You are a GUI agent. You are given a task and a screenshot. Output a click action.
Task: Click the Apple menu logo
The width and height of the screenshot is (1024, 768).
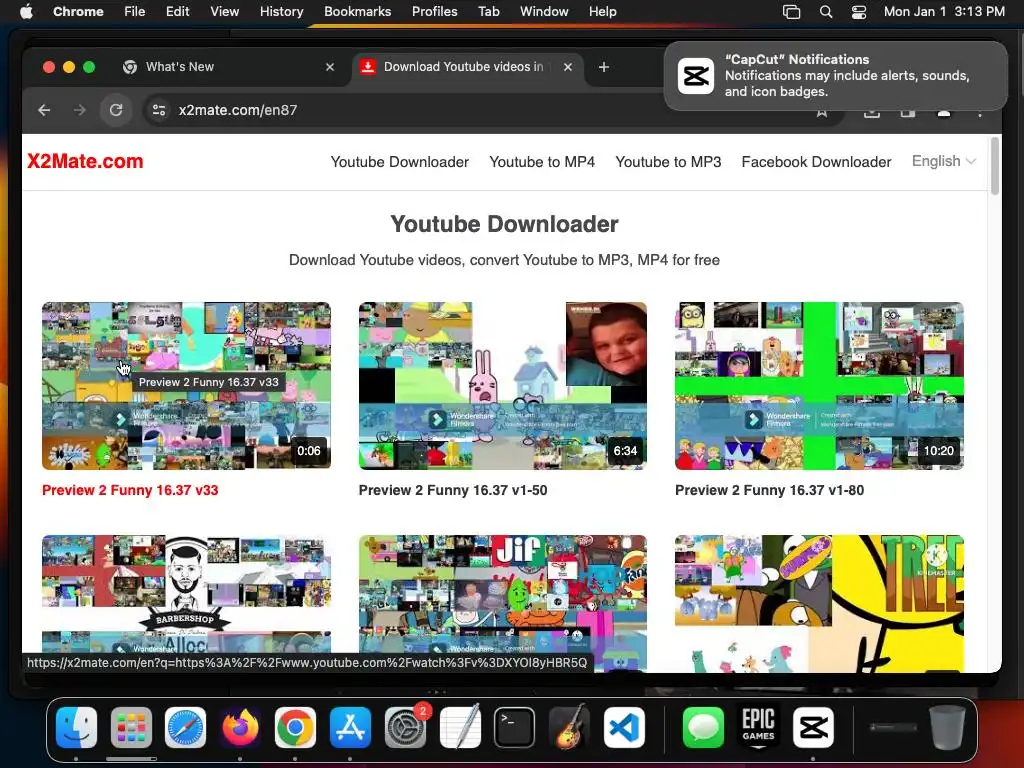click(26, 11)
